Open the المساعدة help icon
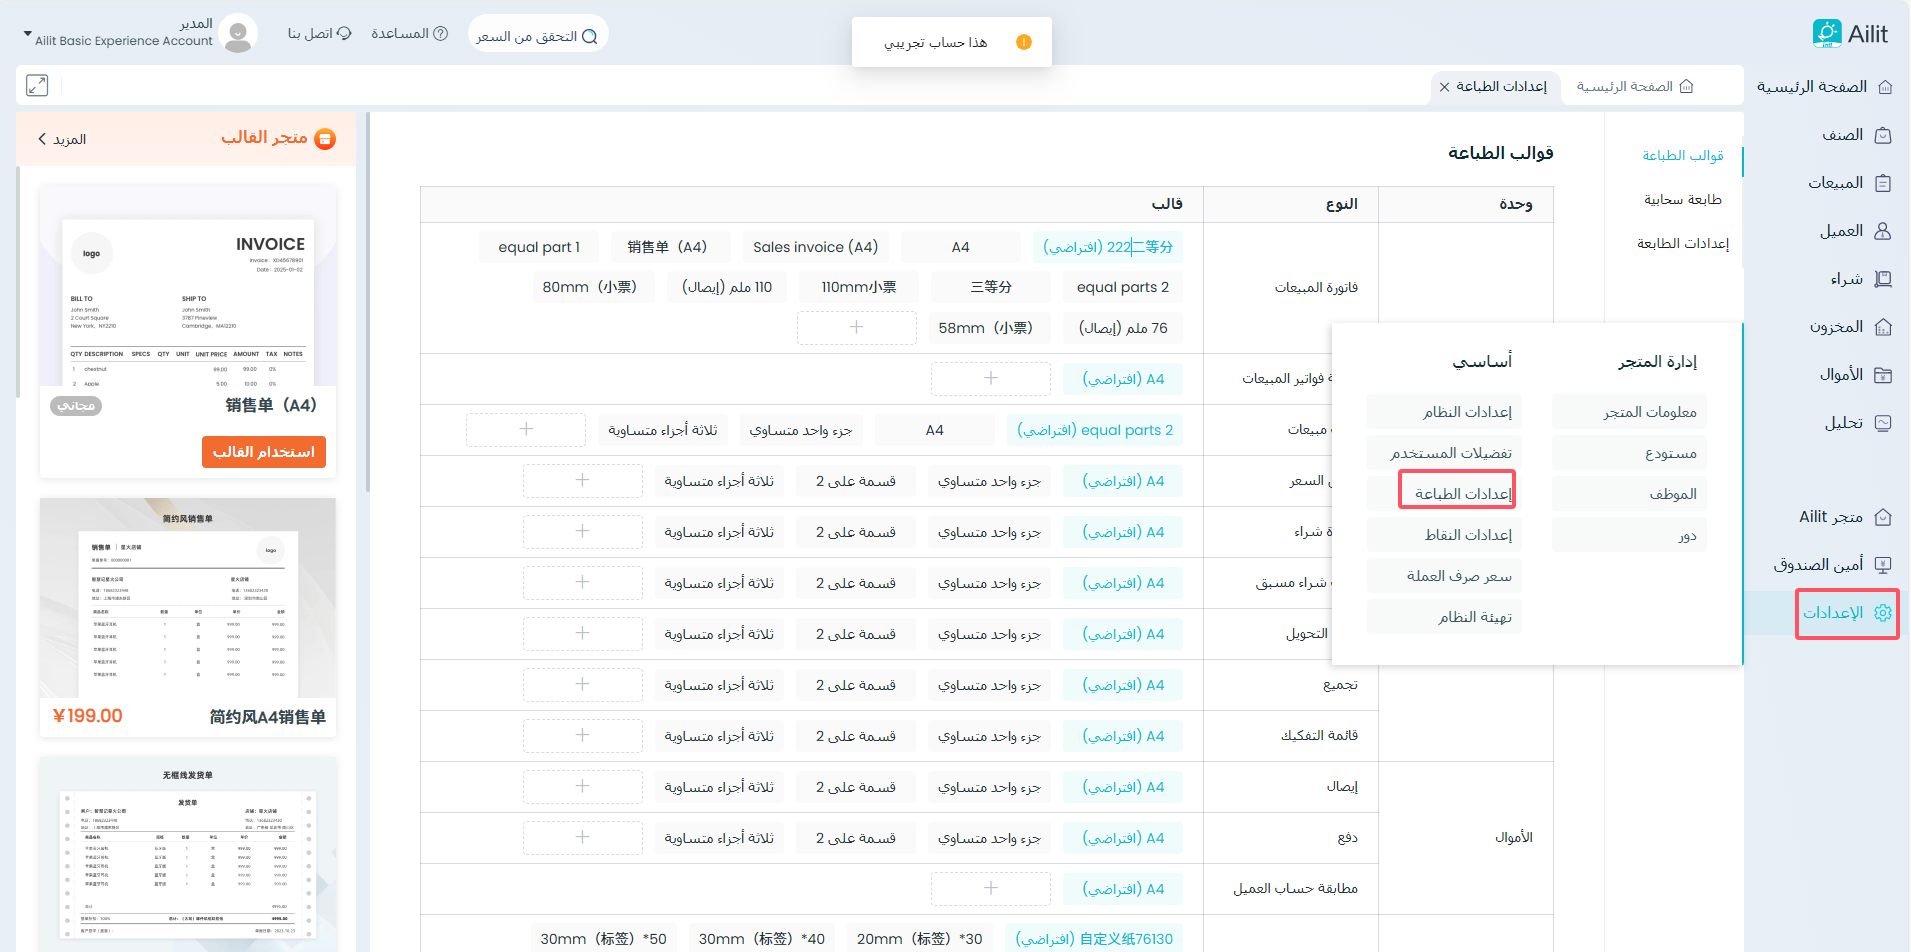This screenshot has height=952, width=1911. point(440,34)
